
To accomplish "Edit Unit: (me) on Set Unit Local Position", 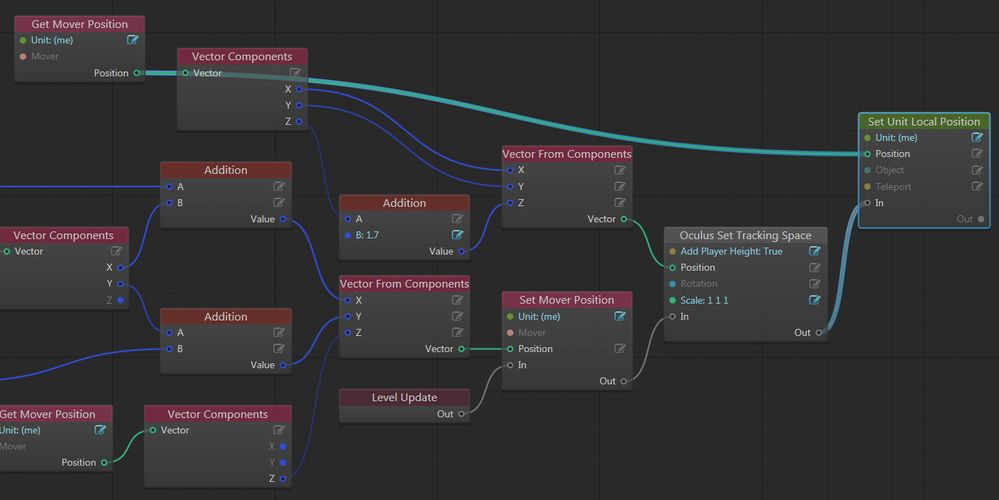I will click(x=977, y=138).
